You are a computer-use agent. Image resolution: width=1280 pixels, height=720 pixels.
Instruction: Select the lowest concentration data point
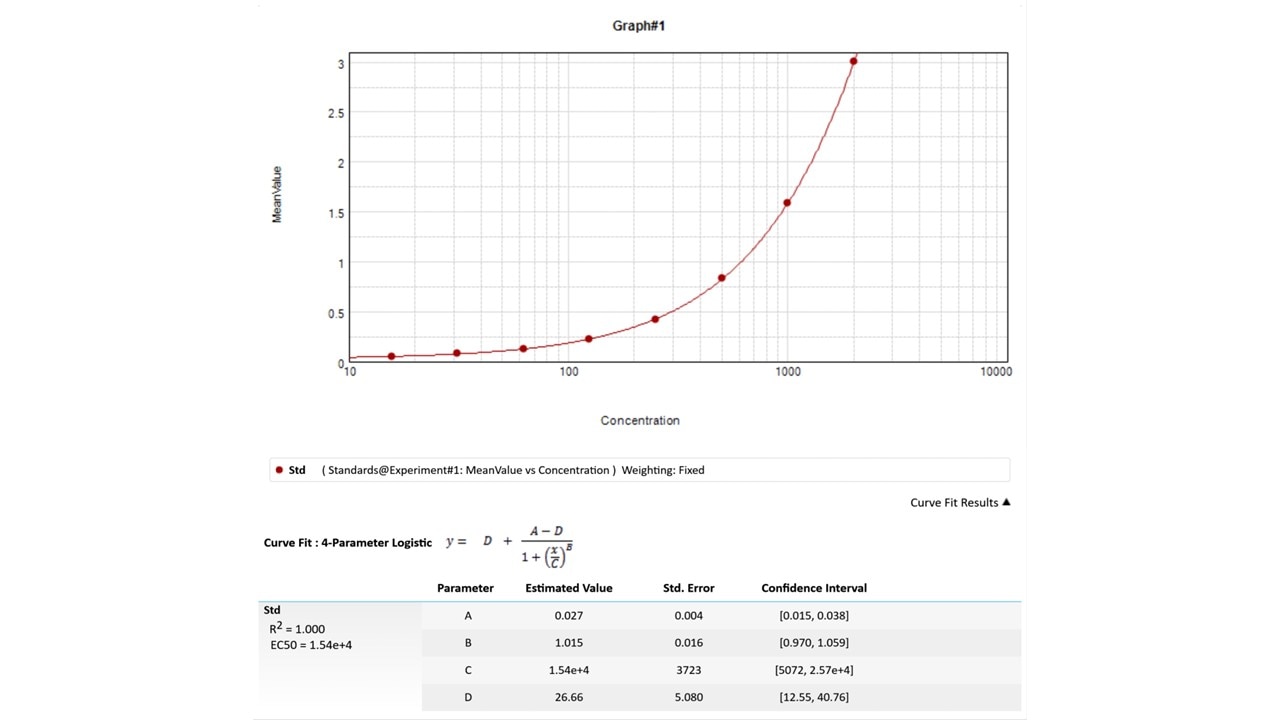tap(391, 356)
